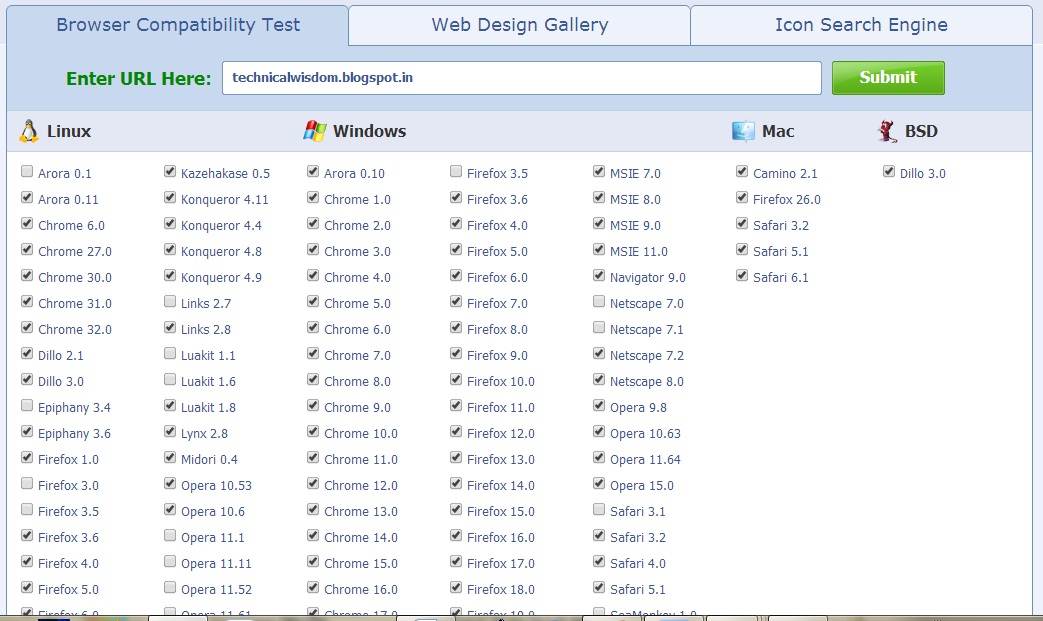This screenshot has height=621, width=1043.
Task: Uncheck Netscape 8.0
Action: pos(599,379)
